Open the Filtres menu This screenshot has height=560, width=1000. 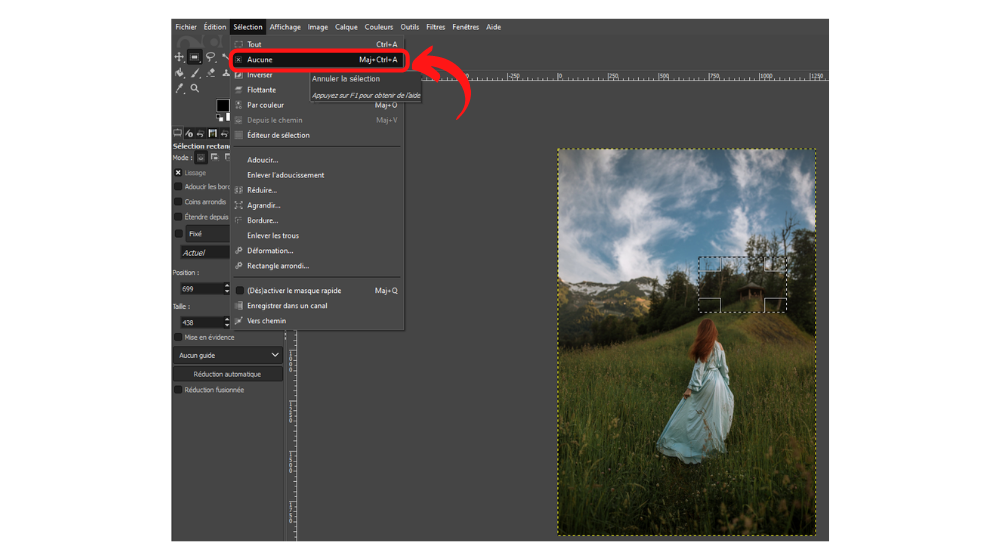tap(436, 27)
